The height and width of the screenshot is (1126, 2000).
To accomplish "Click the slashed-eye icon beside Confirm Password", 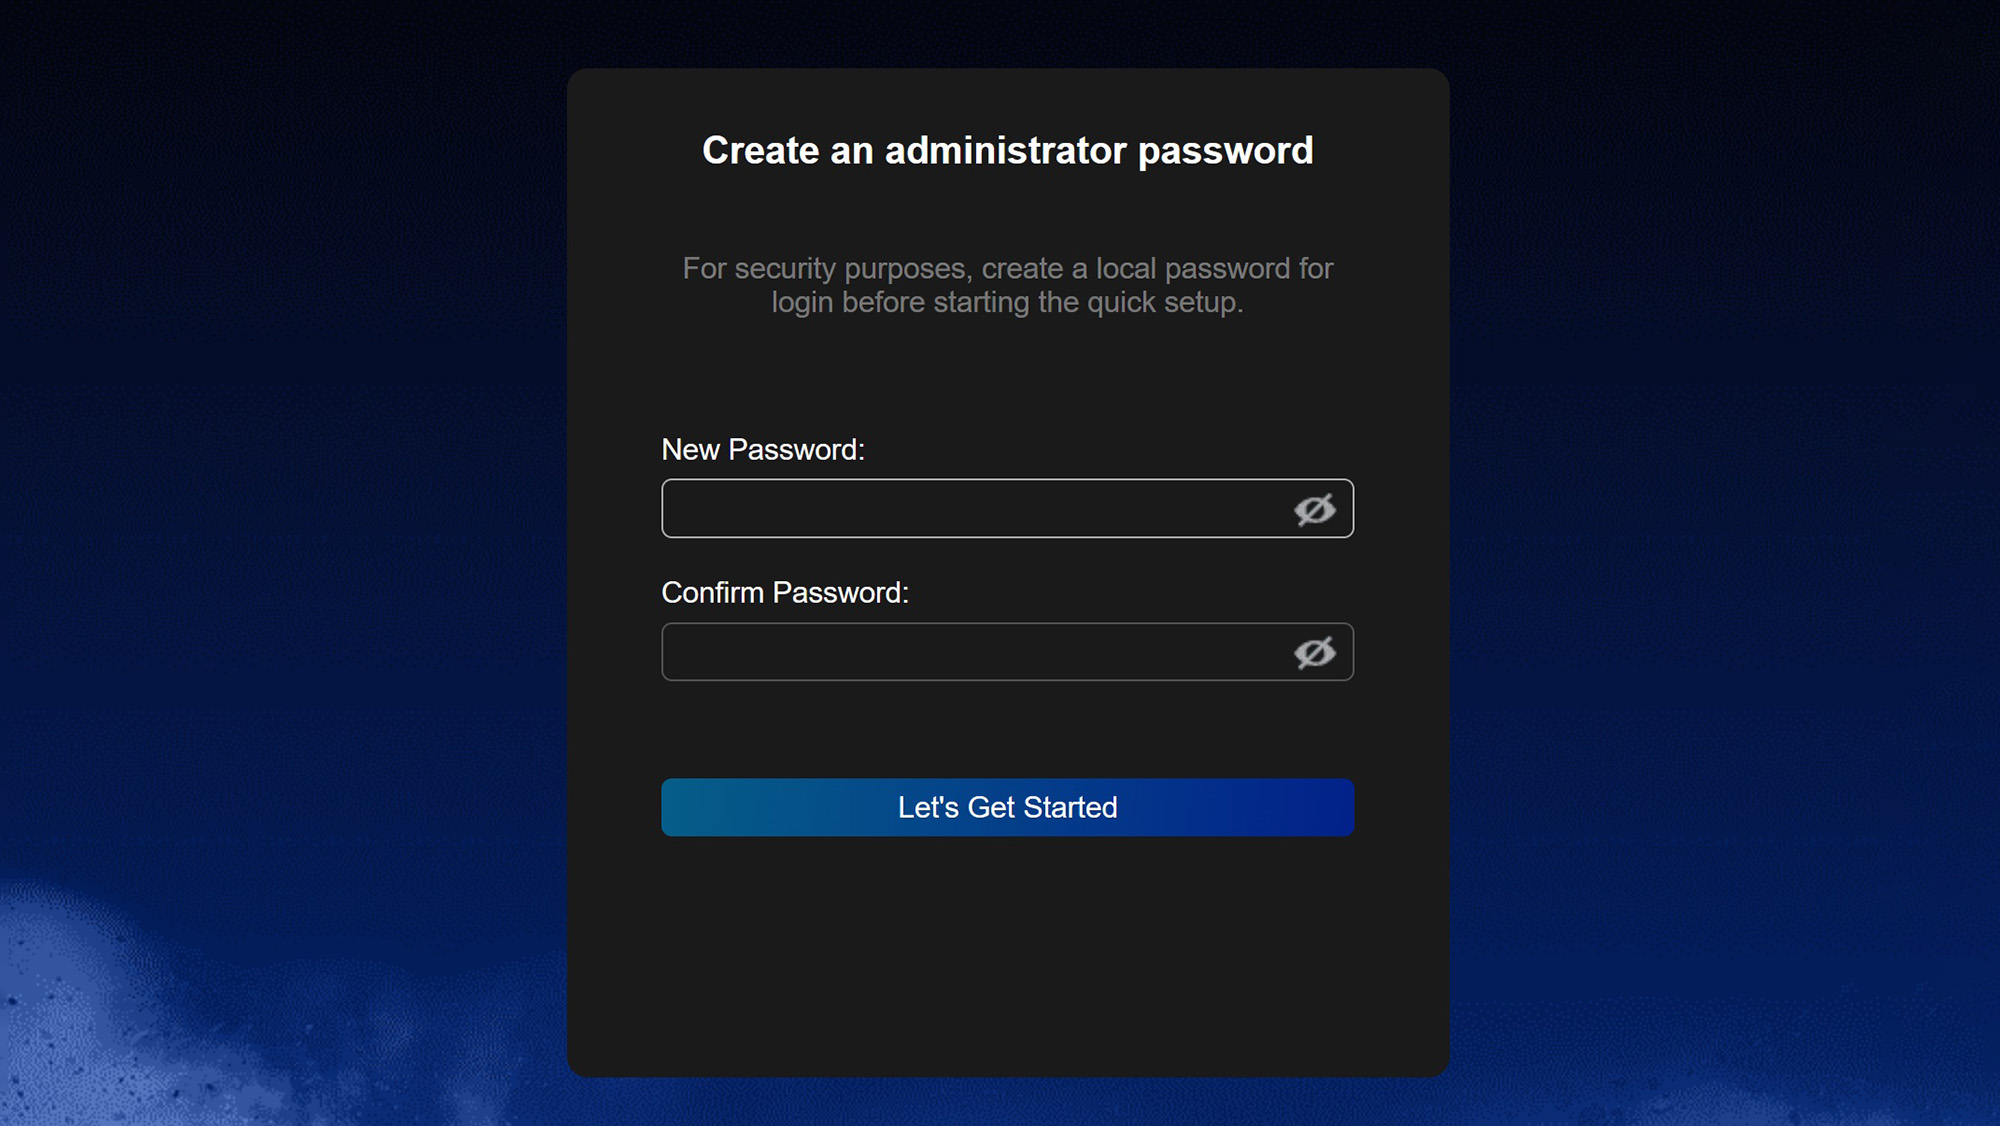I will (1314, 652).
